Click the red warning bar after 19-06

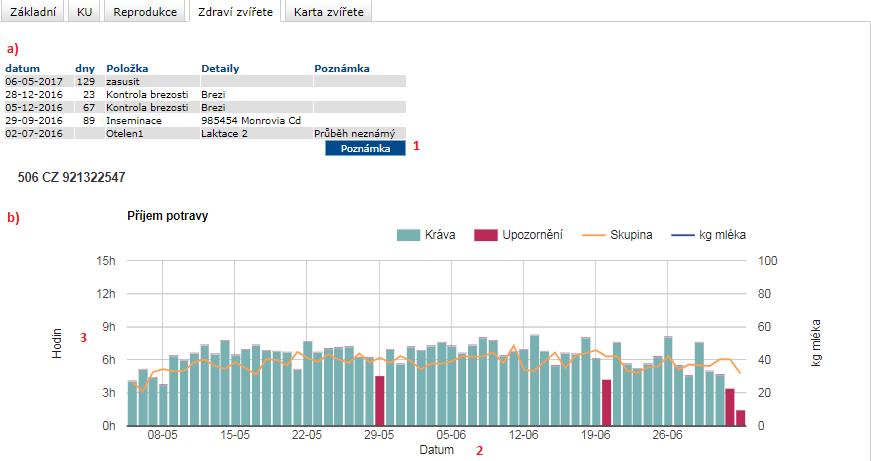[606, 403]
